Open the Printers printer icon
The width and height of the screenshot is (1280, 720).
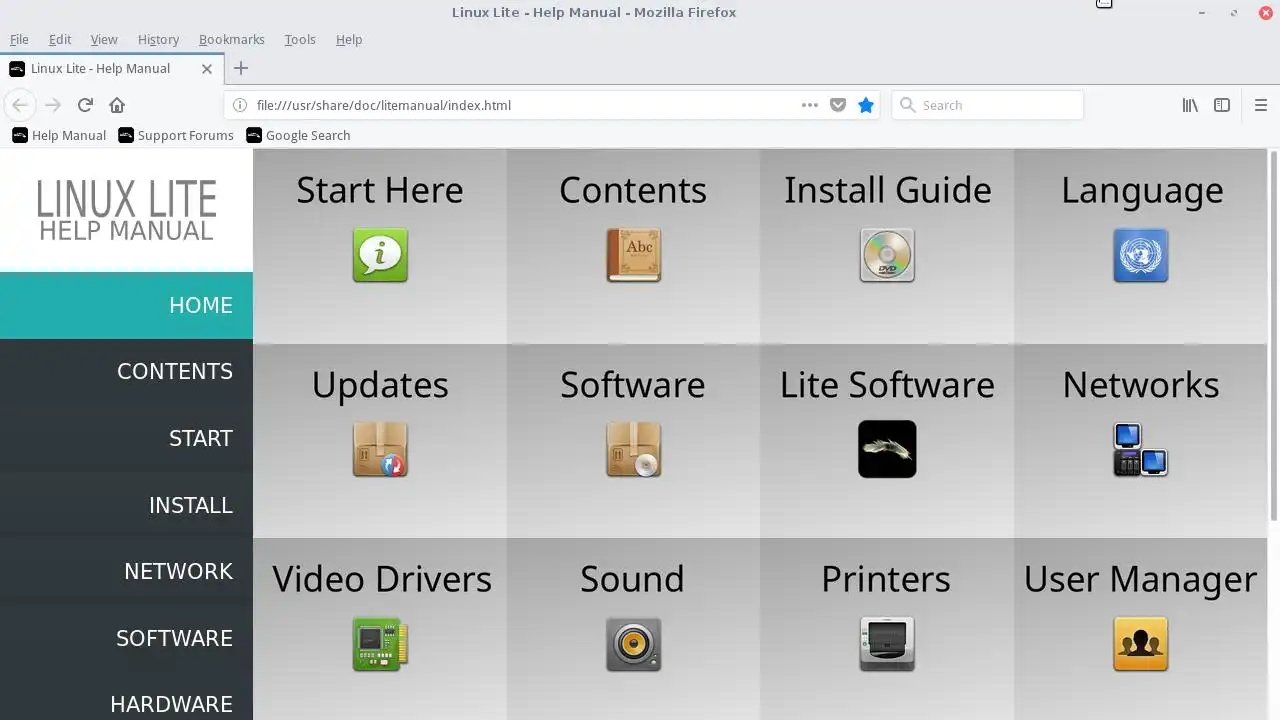click(887, 644)
